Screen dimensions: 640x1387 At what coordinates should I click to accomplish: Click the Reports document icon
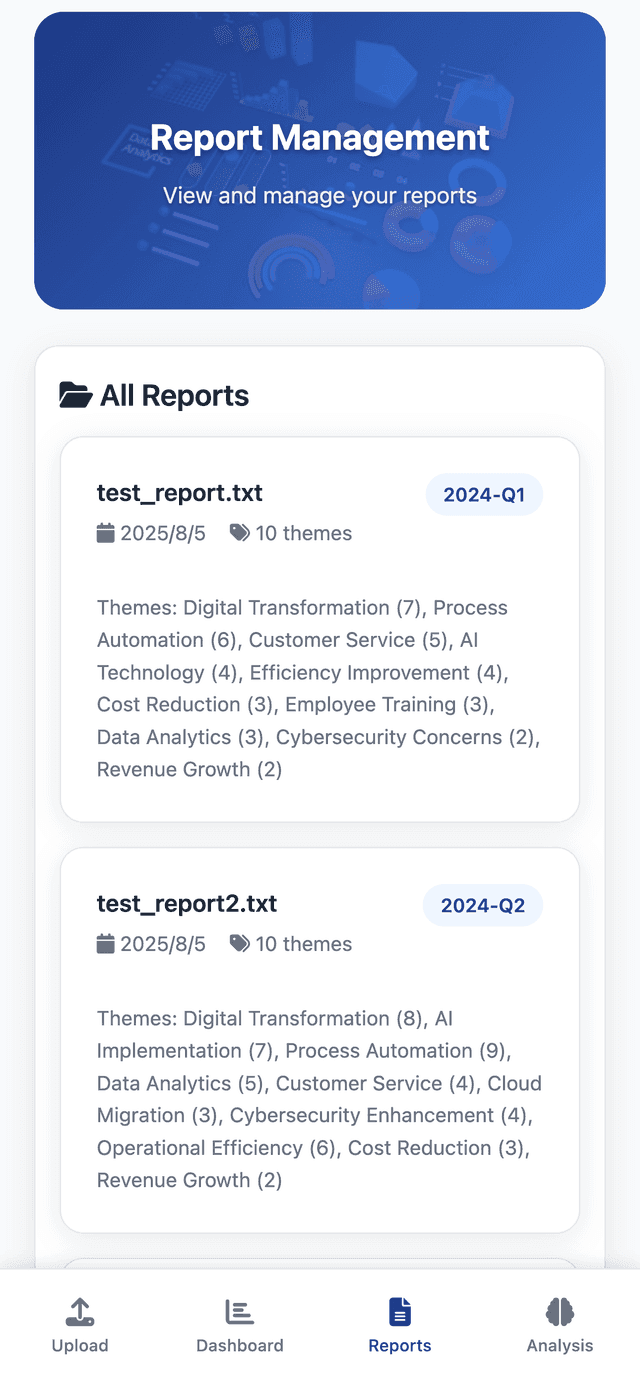[x=400, y=1312]
